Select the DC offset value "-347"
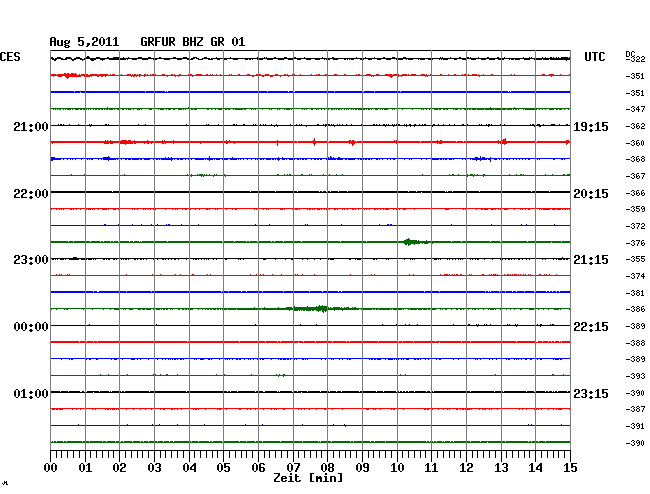 (x=635, y=109)
